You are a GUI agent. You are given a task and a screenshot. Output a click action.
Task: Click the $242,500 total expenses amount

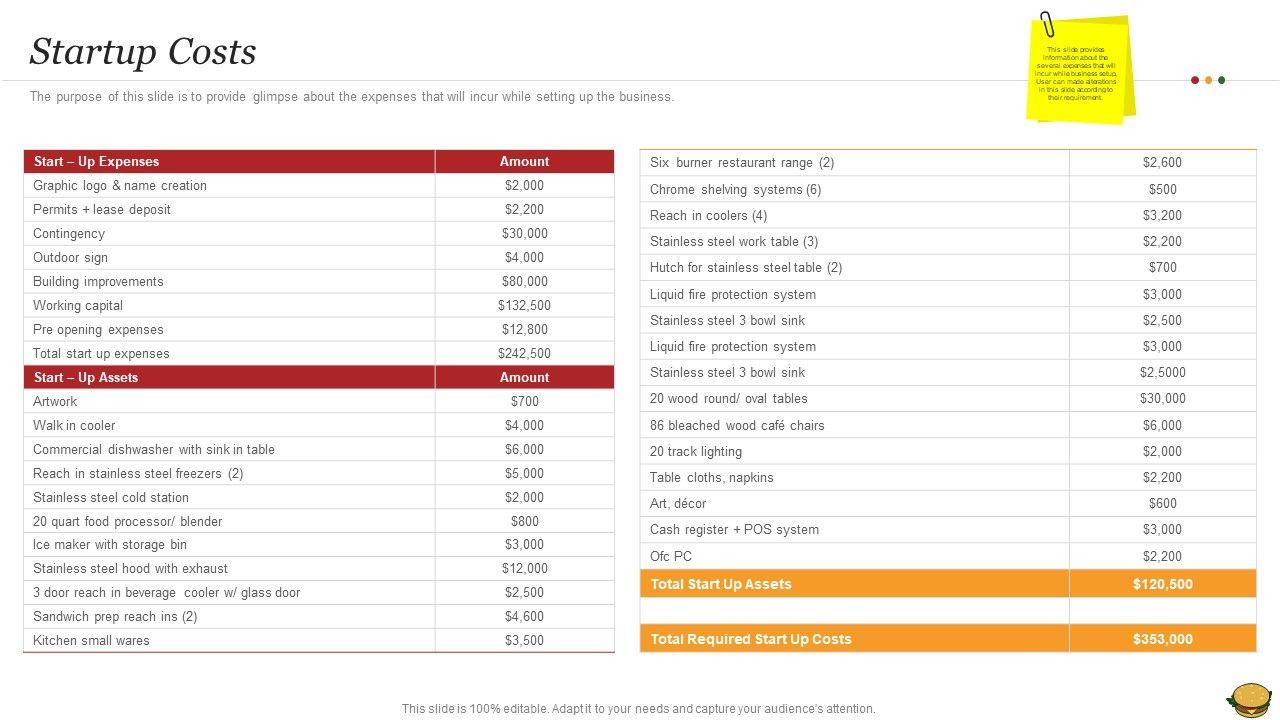pos(524,353)
